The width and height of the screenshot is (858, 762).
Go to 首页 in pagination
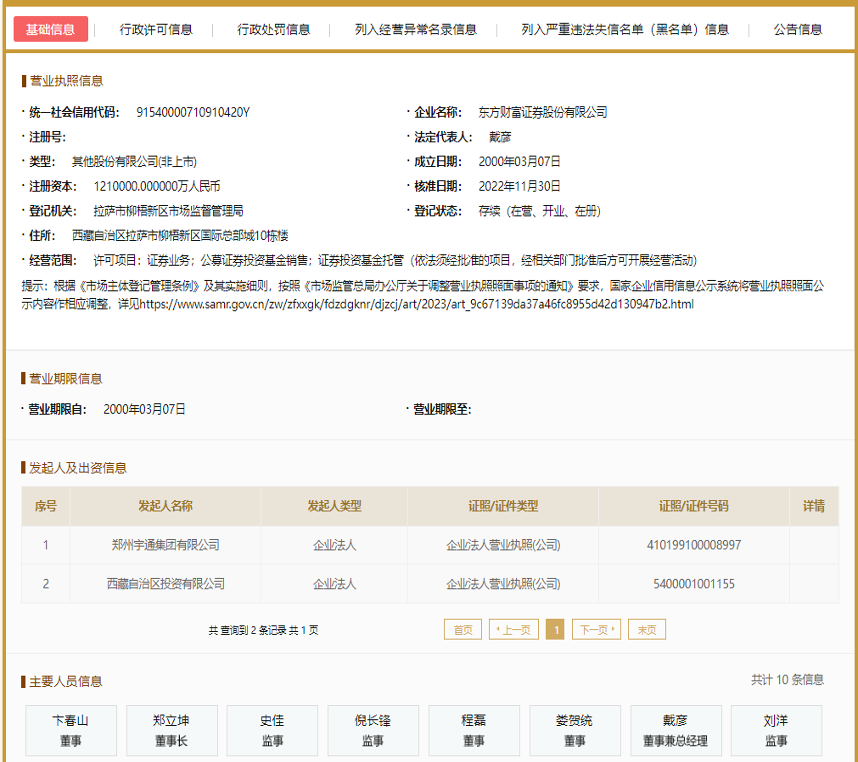pos(463,630)
